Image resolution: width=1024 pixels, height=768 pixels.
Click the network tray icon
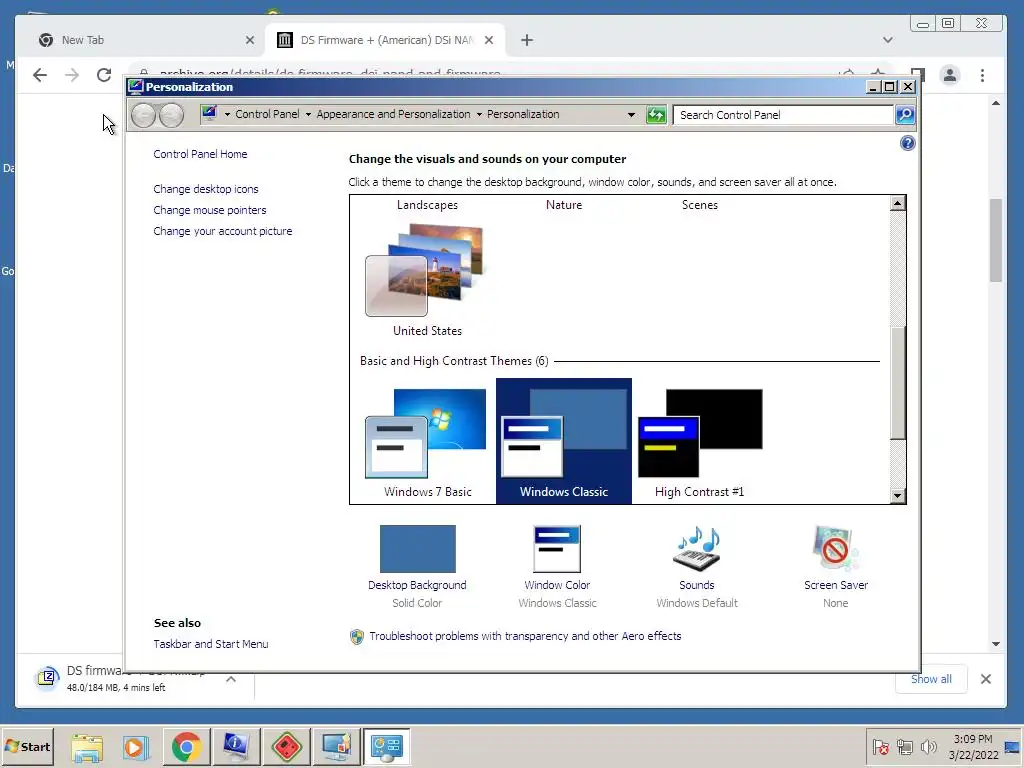click(904, 746)
